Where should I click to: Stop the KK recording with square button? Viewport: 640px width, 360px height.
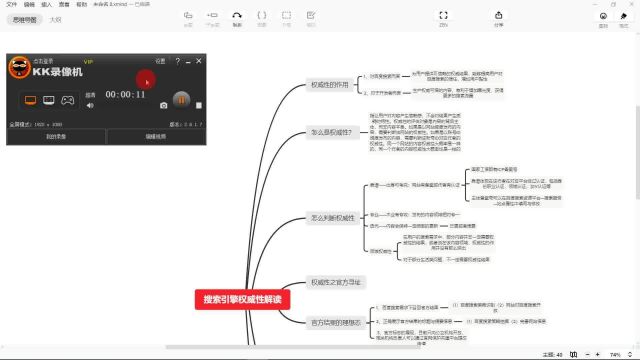[199, 105]
